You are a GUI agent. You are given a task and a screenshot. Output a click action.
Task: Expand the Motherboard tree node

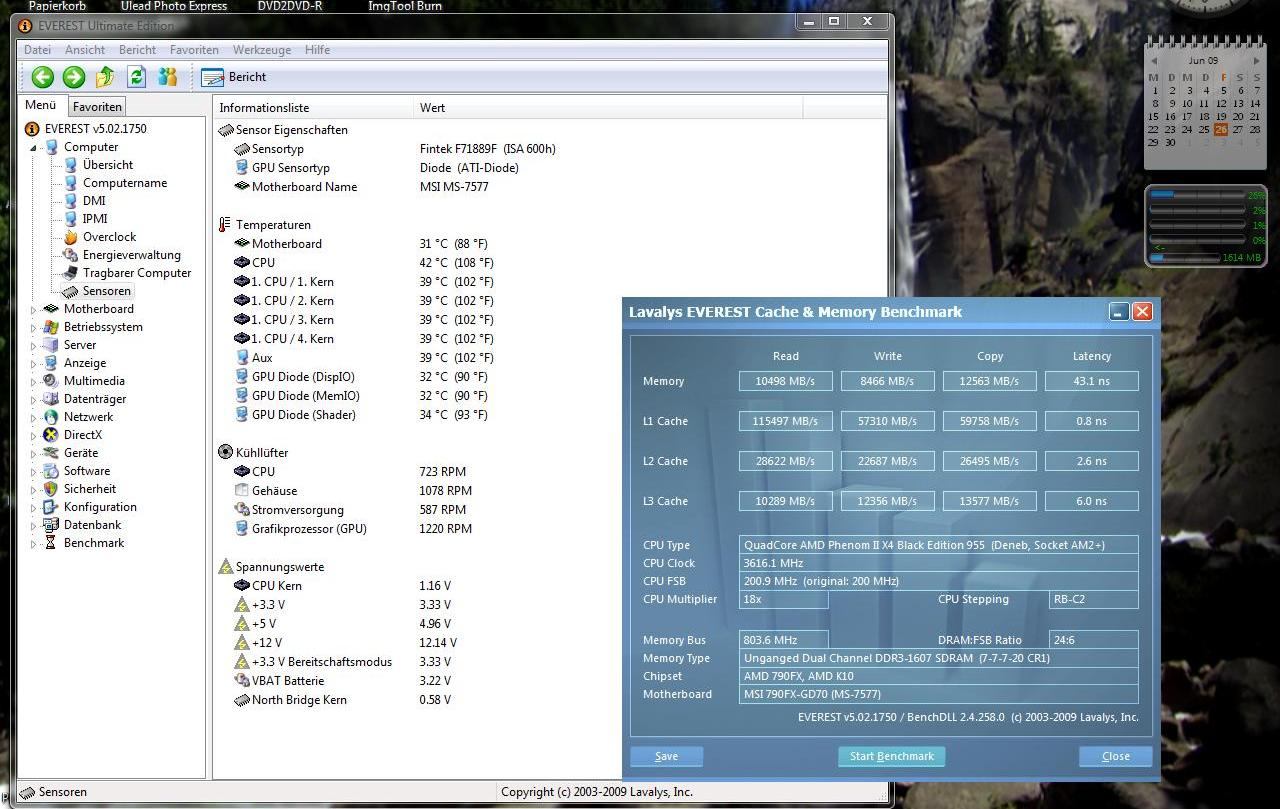click(x=33, y=310)
